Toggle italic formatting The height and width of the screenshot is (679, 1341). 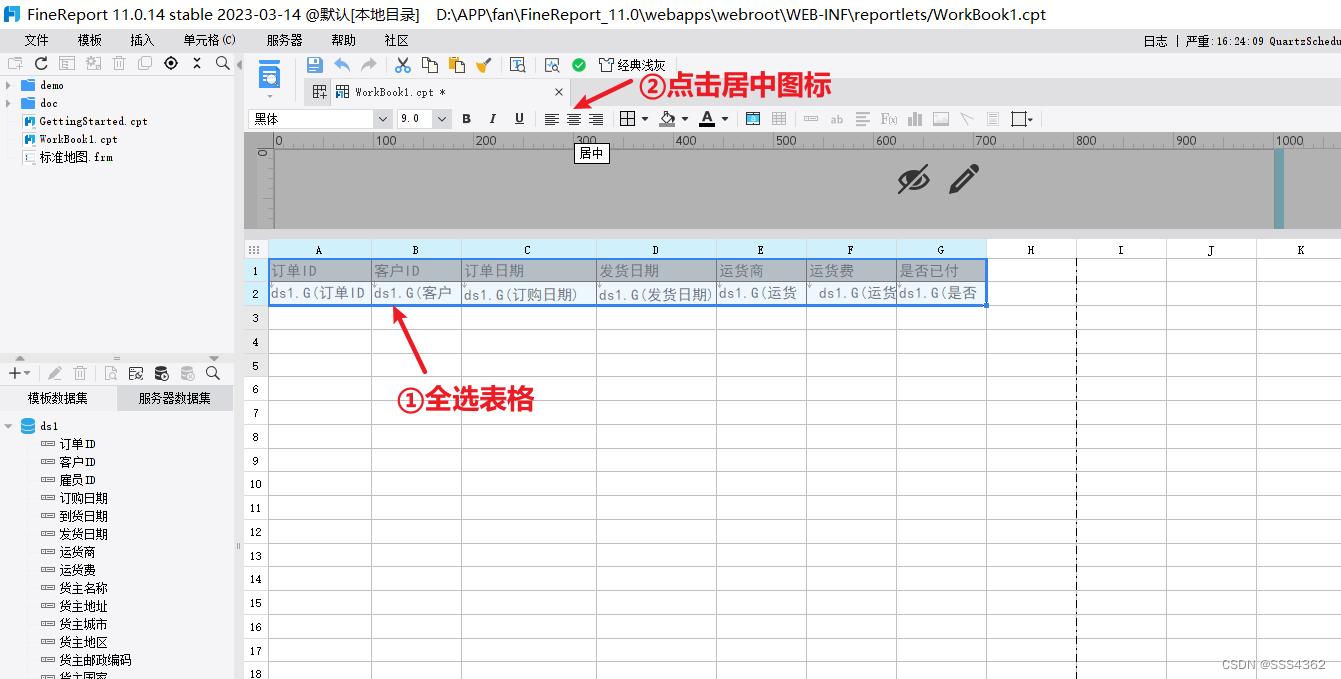(x=493, y=119)
